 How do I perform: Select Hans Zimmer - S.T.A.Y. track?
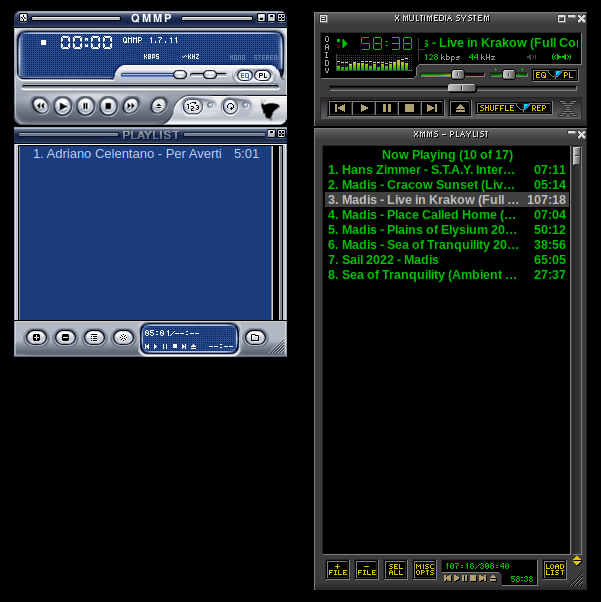click(447, 170)
